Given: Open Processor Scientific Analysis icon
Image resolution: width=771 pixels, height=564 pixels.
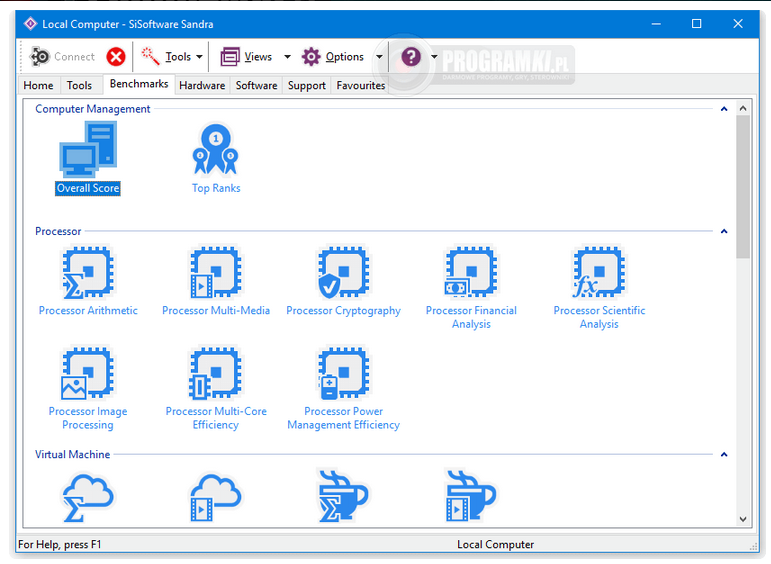Looking at the screenshot, I should 599,273.
